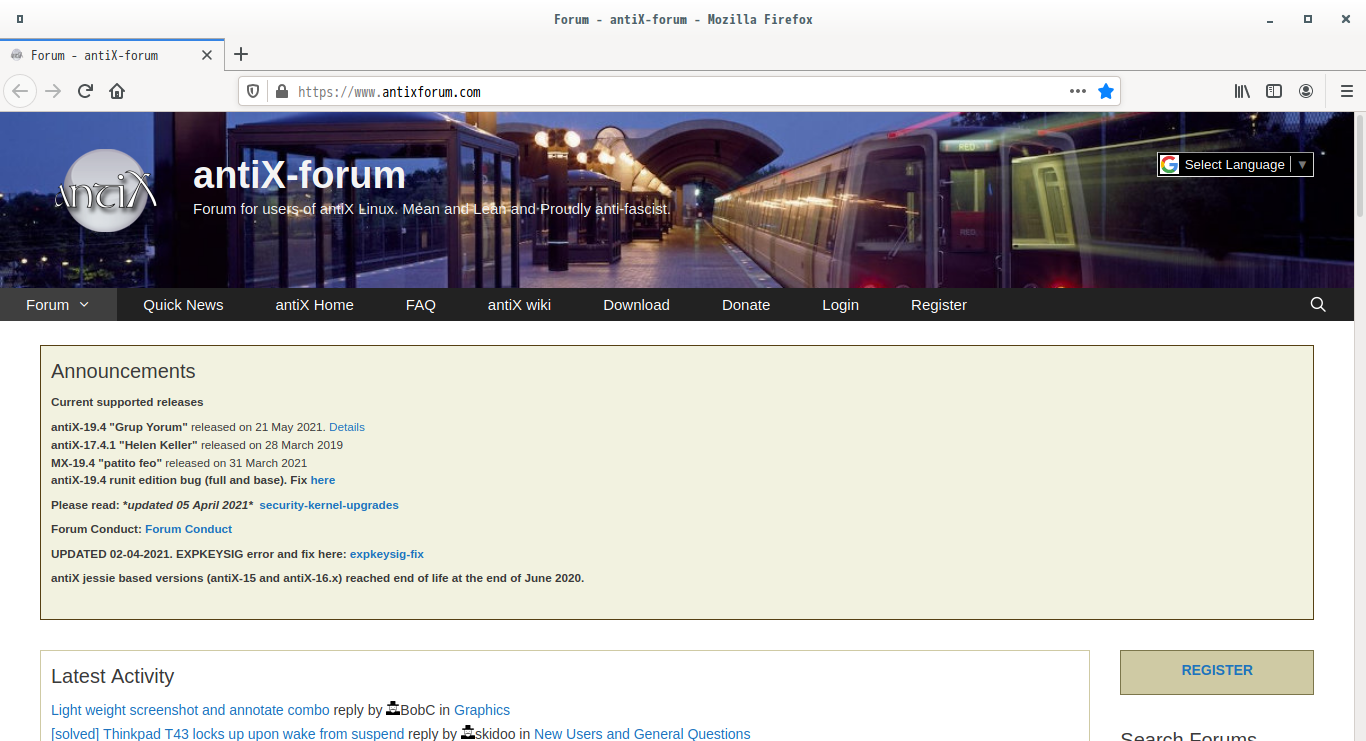Open the expkeysig-fix link
This screenshot has height=741, width=1366.
point(387,554)
